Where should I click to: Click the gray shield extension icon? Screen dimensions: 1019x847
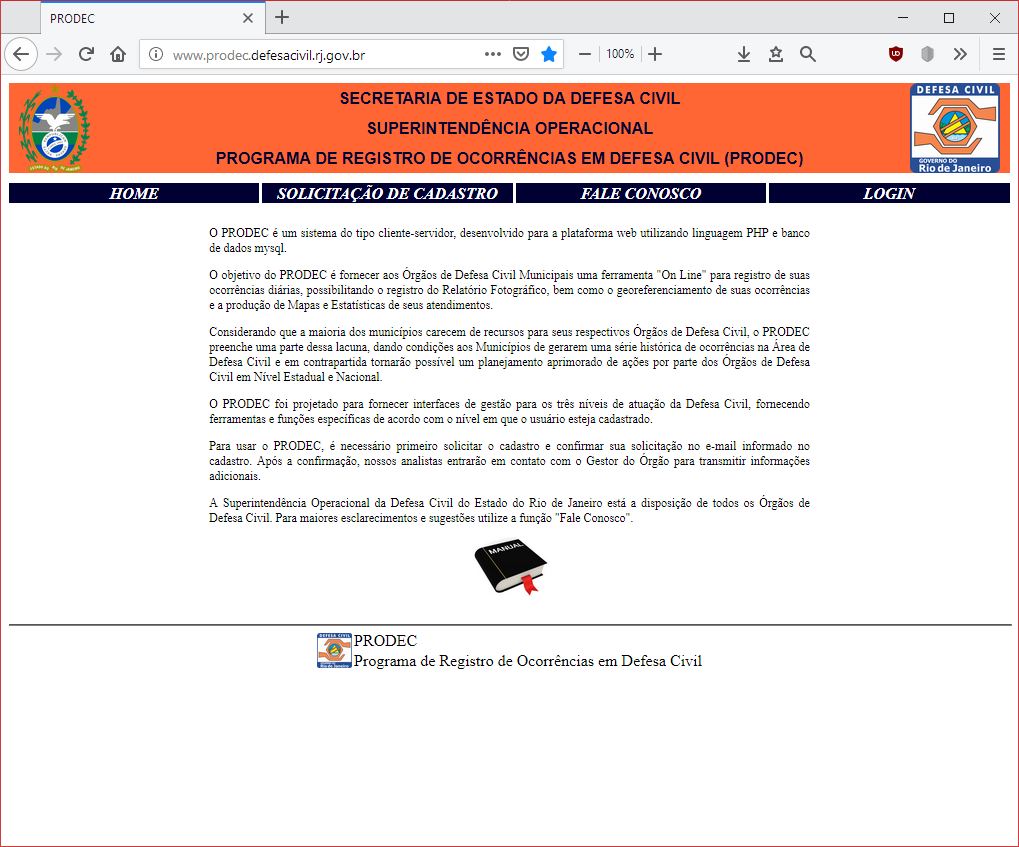point(928,55)
